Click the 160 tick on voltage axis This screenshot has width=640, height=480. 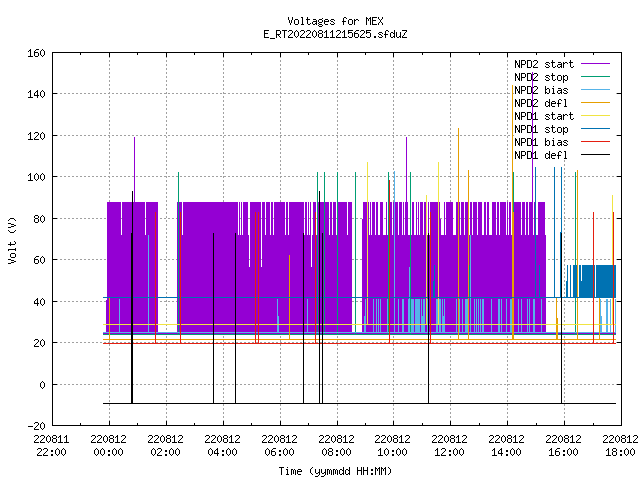(x=36, y=53)
